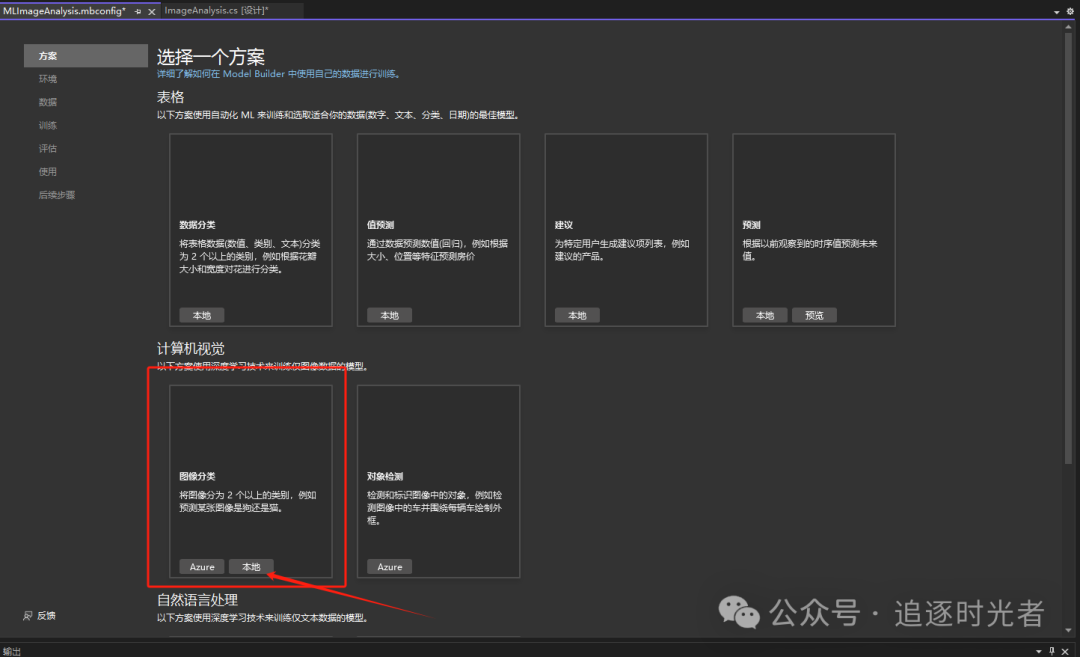
Task: Choose 本地 under 图像分类 scenario
Action: pyautogui.click(x=251, y=567)
